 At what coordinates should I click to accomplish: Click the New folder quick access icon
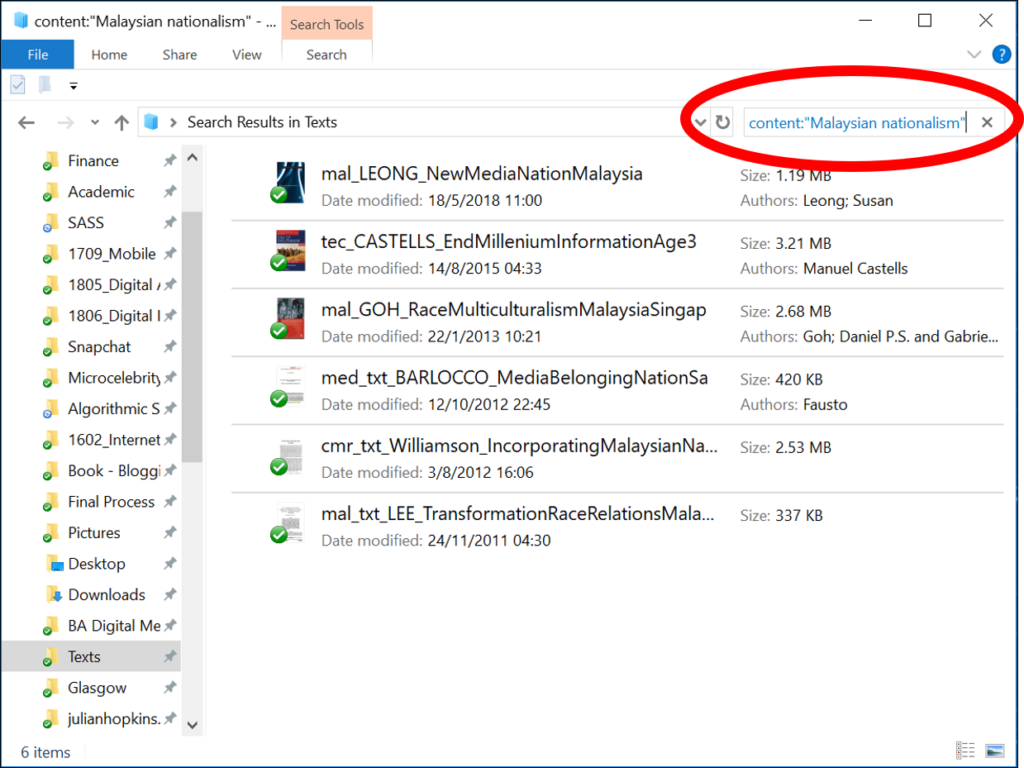point(45,85)
